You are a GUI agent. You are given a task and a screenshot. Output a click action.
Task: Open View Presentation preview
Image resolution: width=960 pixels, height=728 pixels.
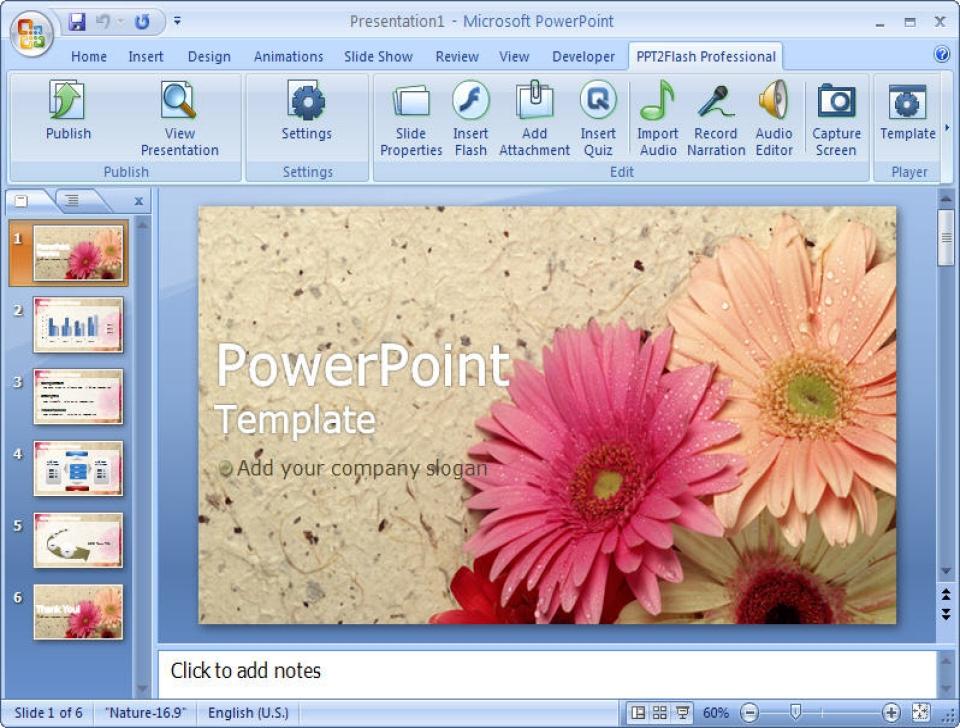click(179, 102)
